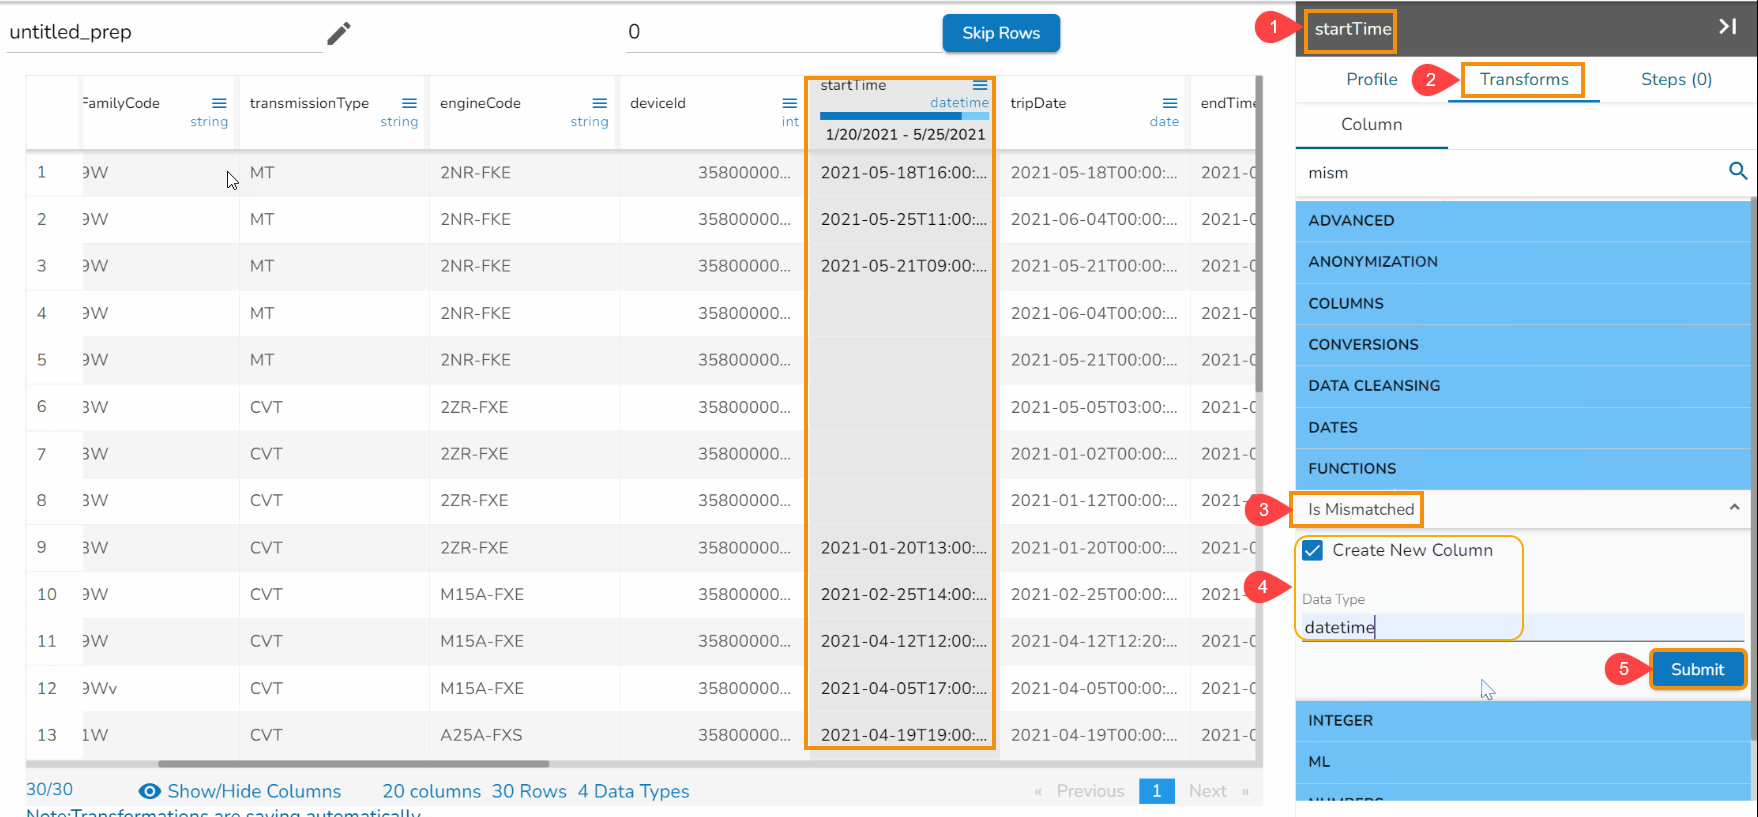
Task: Open the startTime column menu icon
Action: click(980, 85)
